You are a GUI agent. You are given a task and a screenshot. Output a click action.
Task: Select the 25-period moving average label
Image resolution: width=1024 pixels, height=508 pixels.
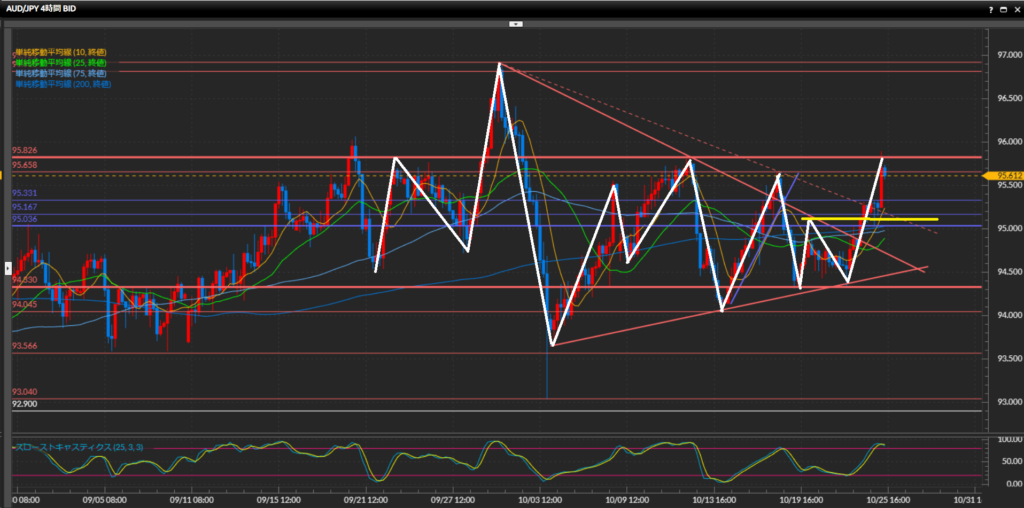pos(60,63)
